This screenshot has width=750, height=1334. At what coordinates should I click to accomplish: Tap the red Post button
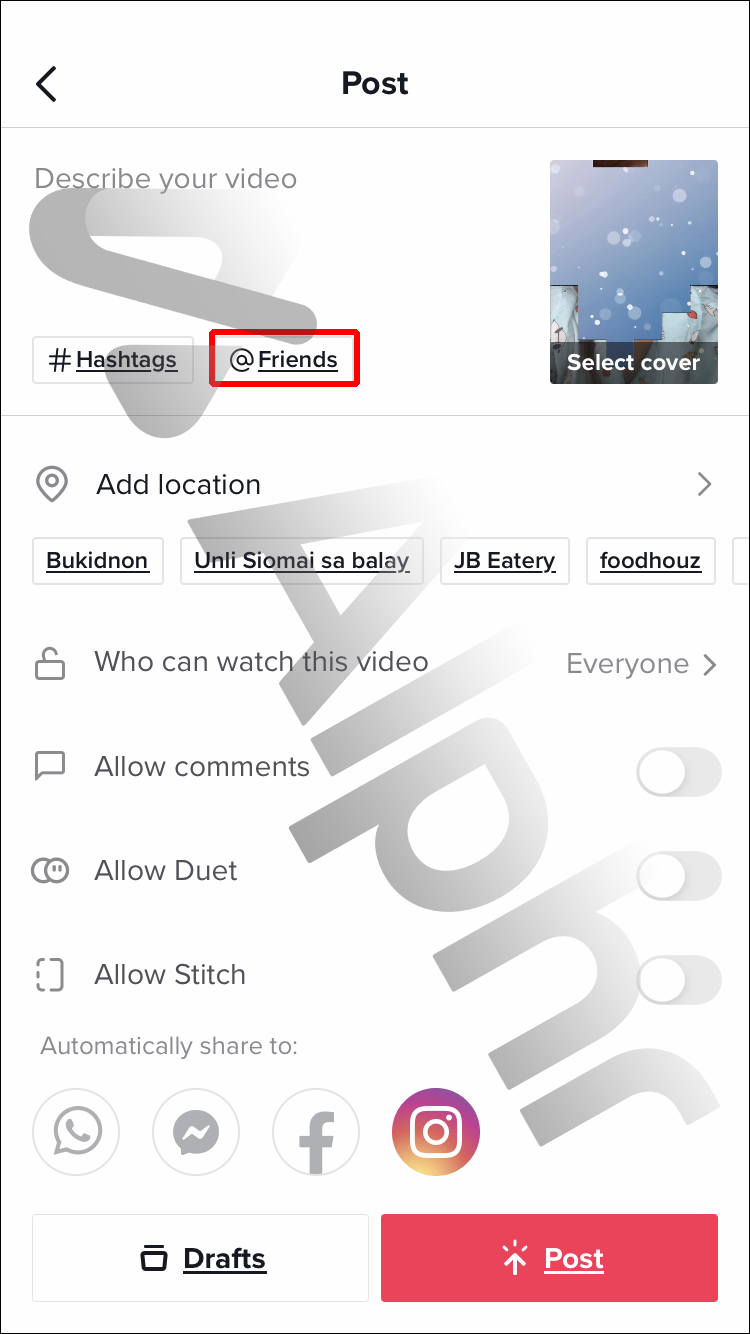(x=549, y=1258)
